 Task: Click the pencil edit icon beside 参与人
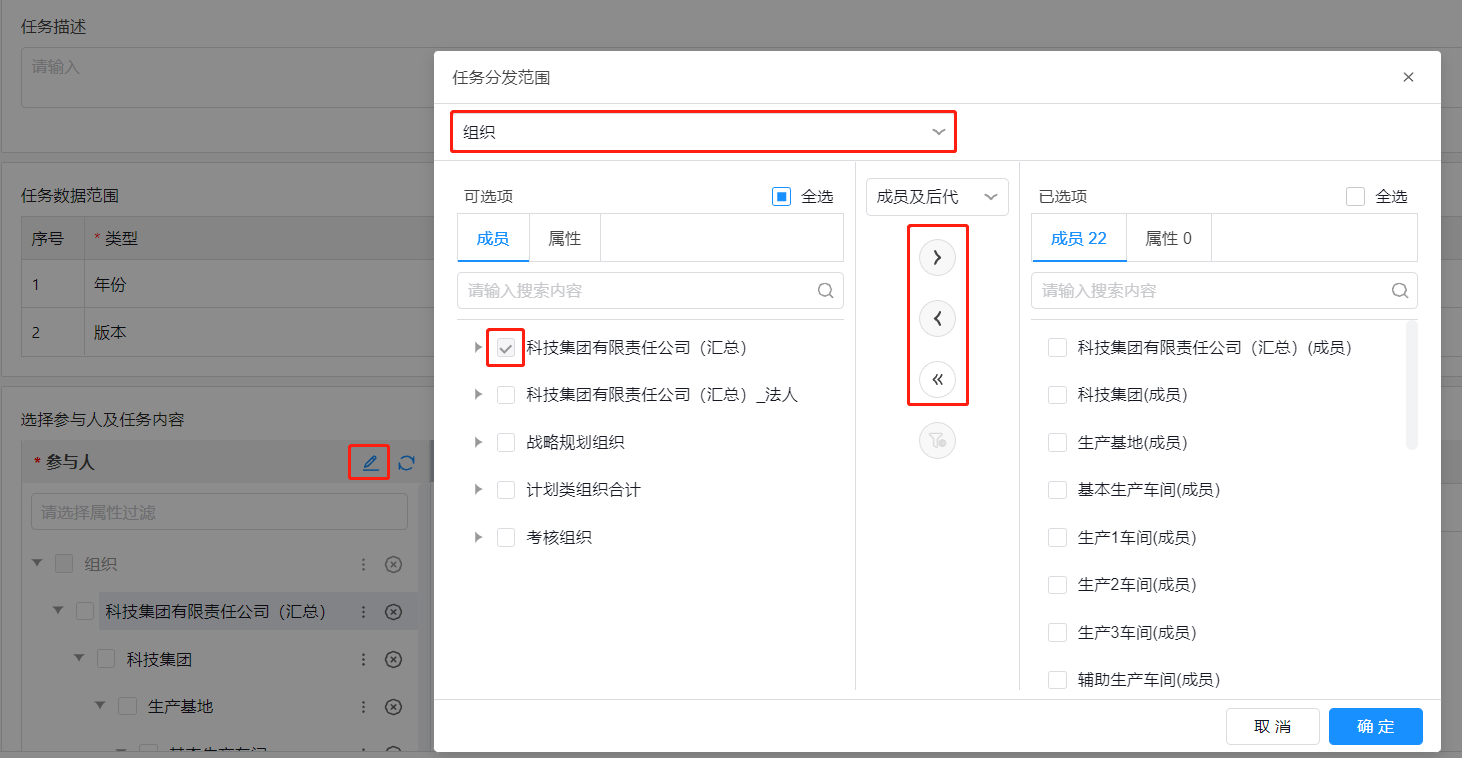(x=370, y=463)
